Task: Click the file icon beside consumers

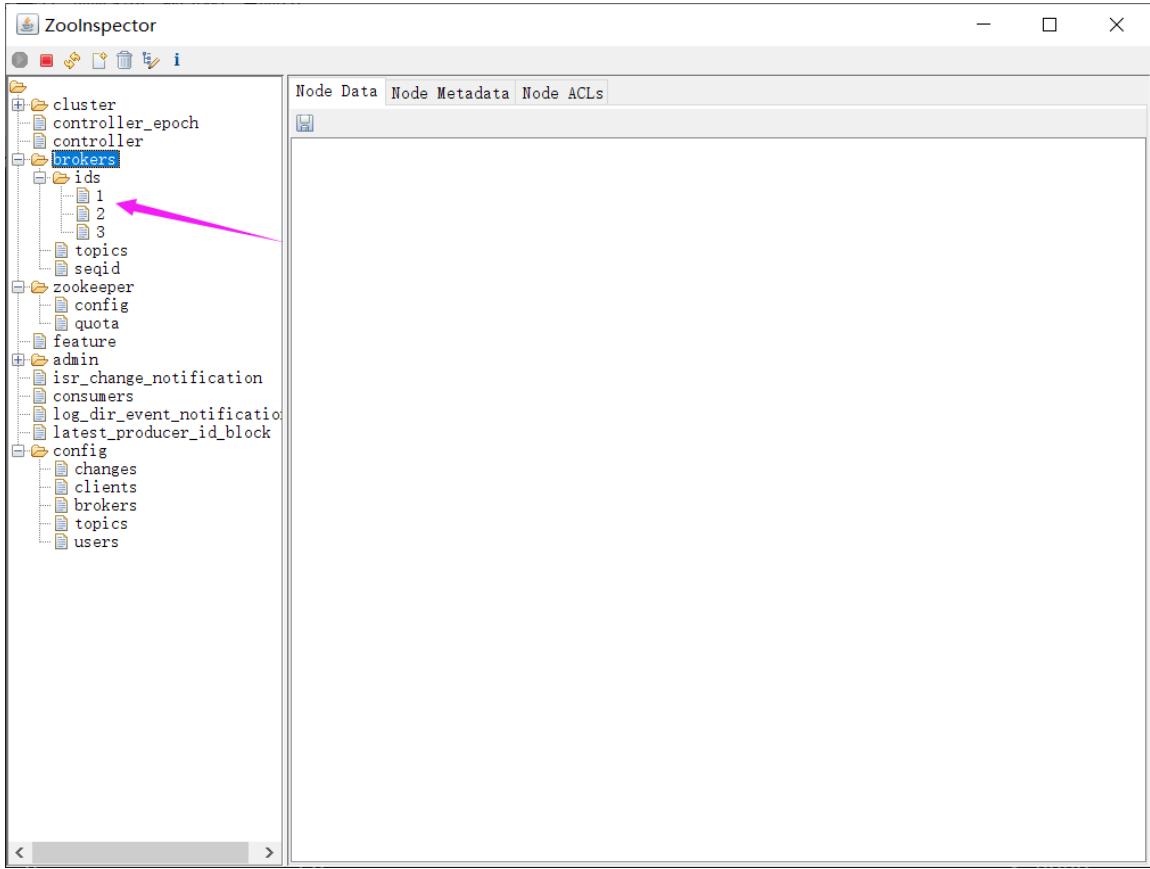Action: click(40, 397)
